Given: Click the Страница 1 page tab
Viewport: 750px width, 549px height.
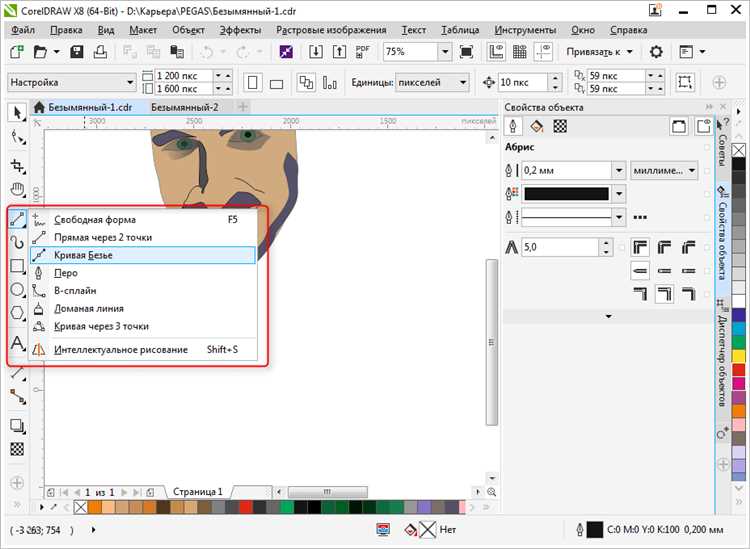Looking at the screenshot, I should coord(198,492).
